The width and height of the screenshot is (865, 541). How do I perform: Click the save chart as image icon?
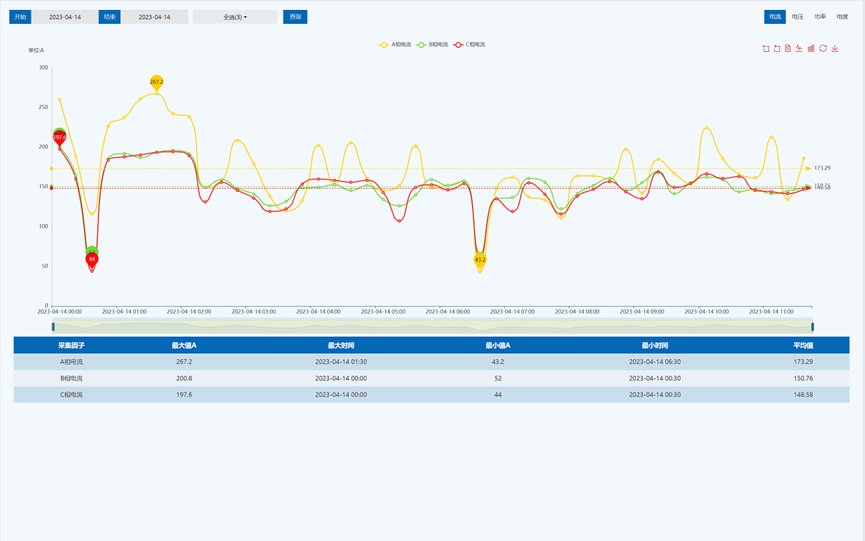pyautogui.click(x=835, y=49)
